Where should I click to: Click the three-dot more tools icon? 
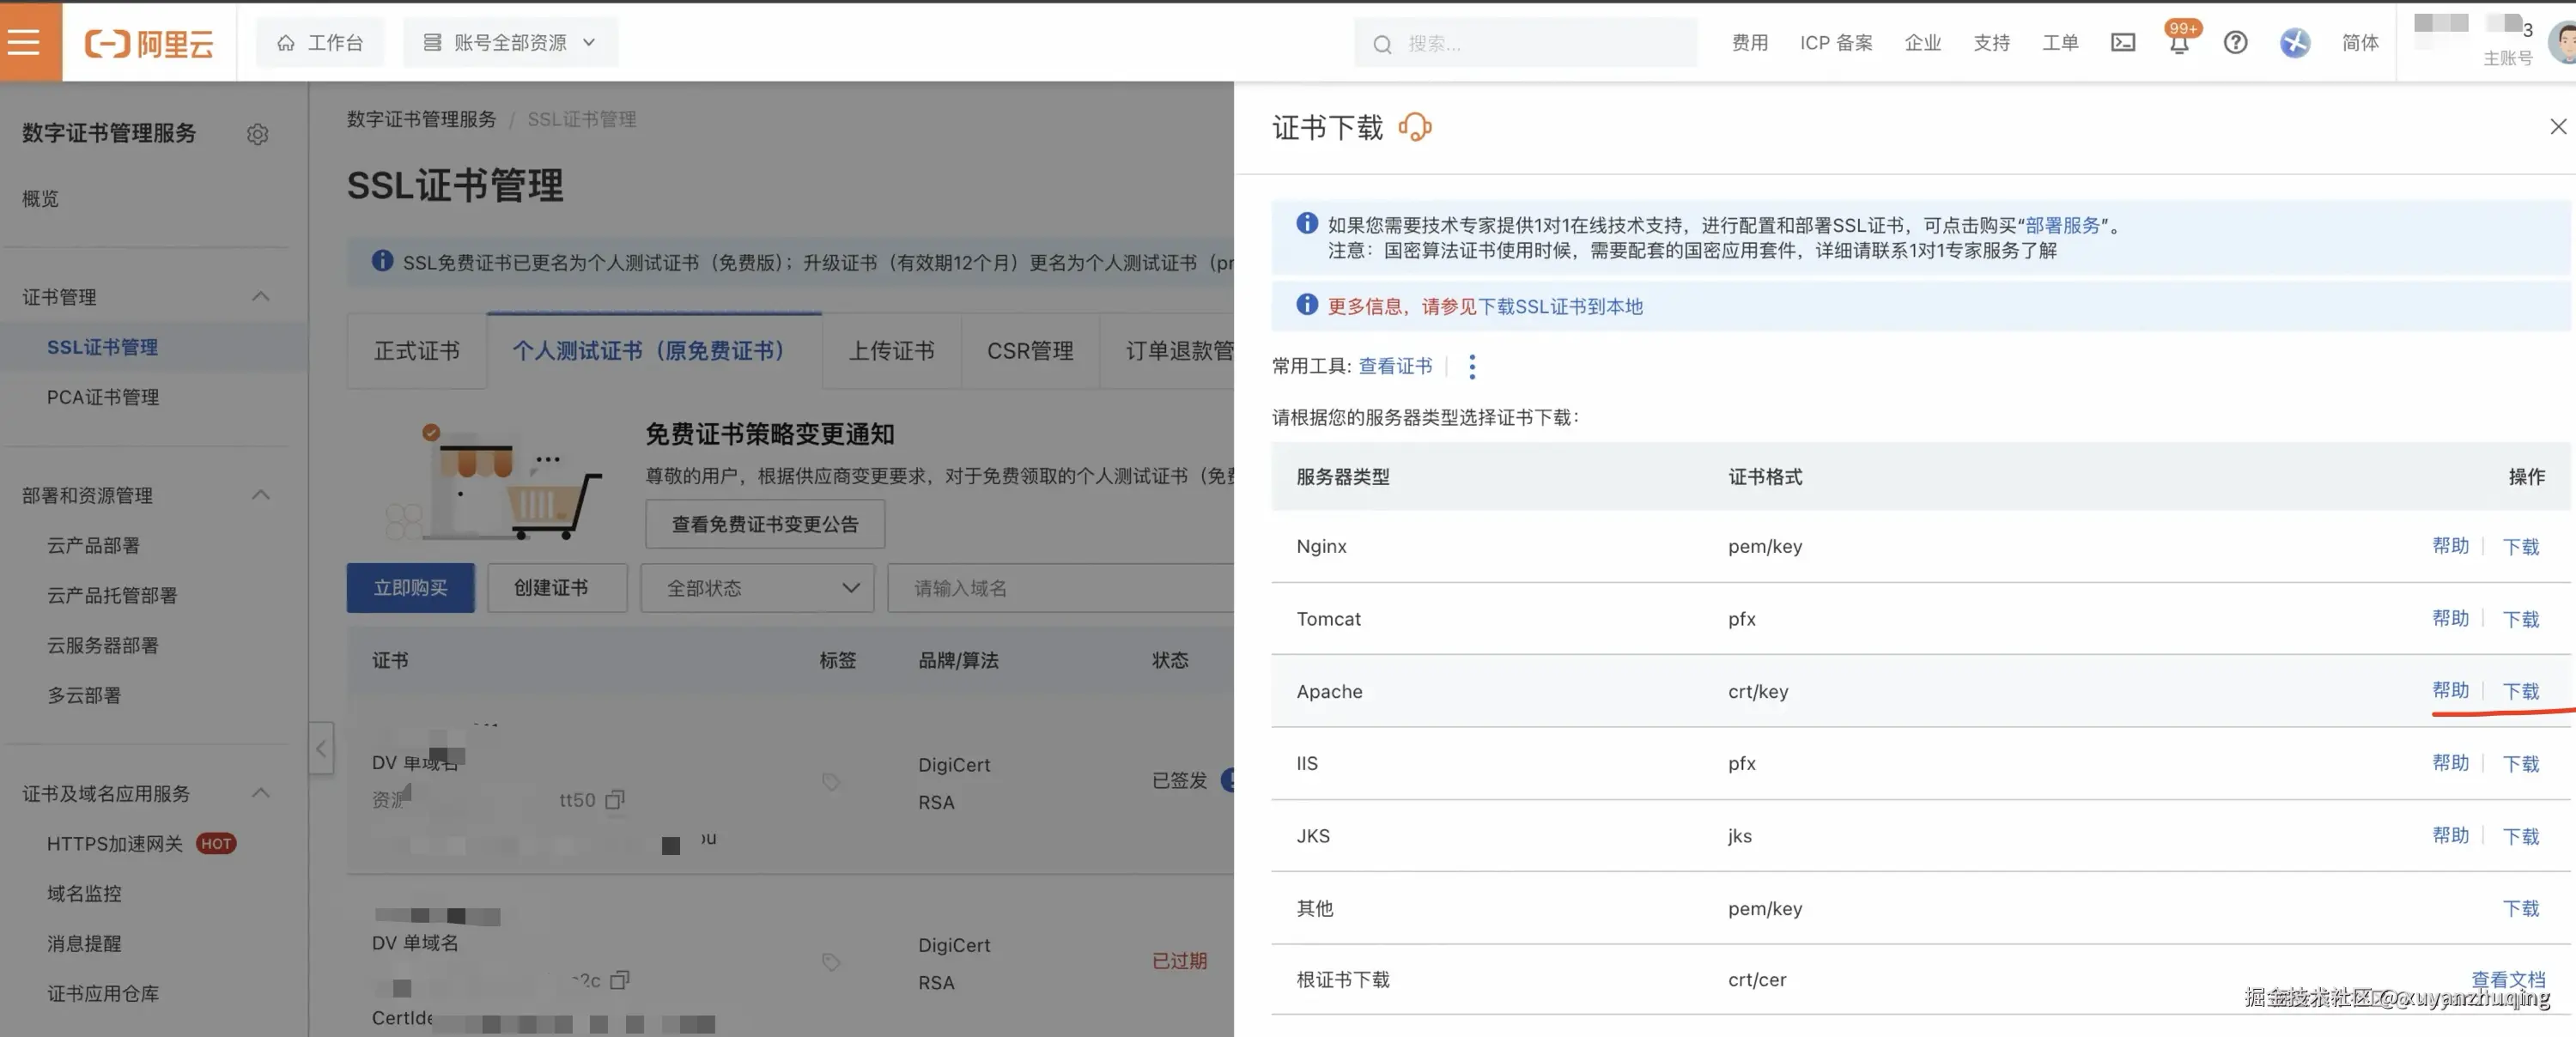[1471, 367]
